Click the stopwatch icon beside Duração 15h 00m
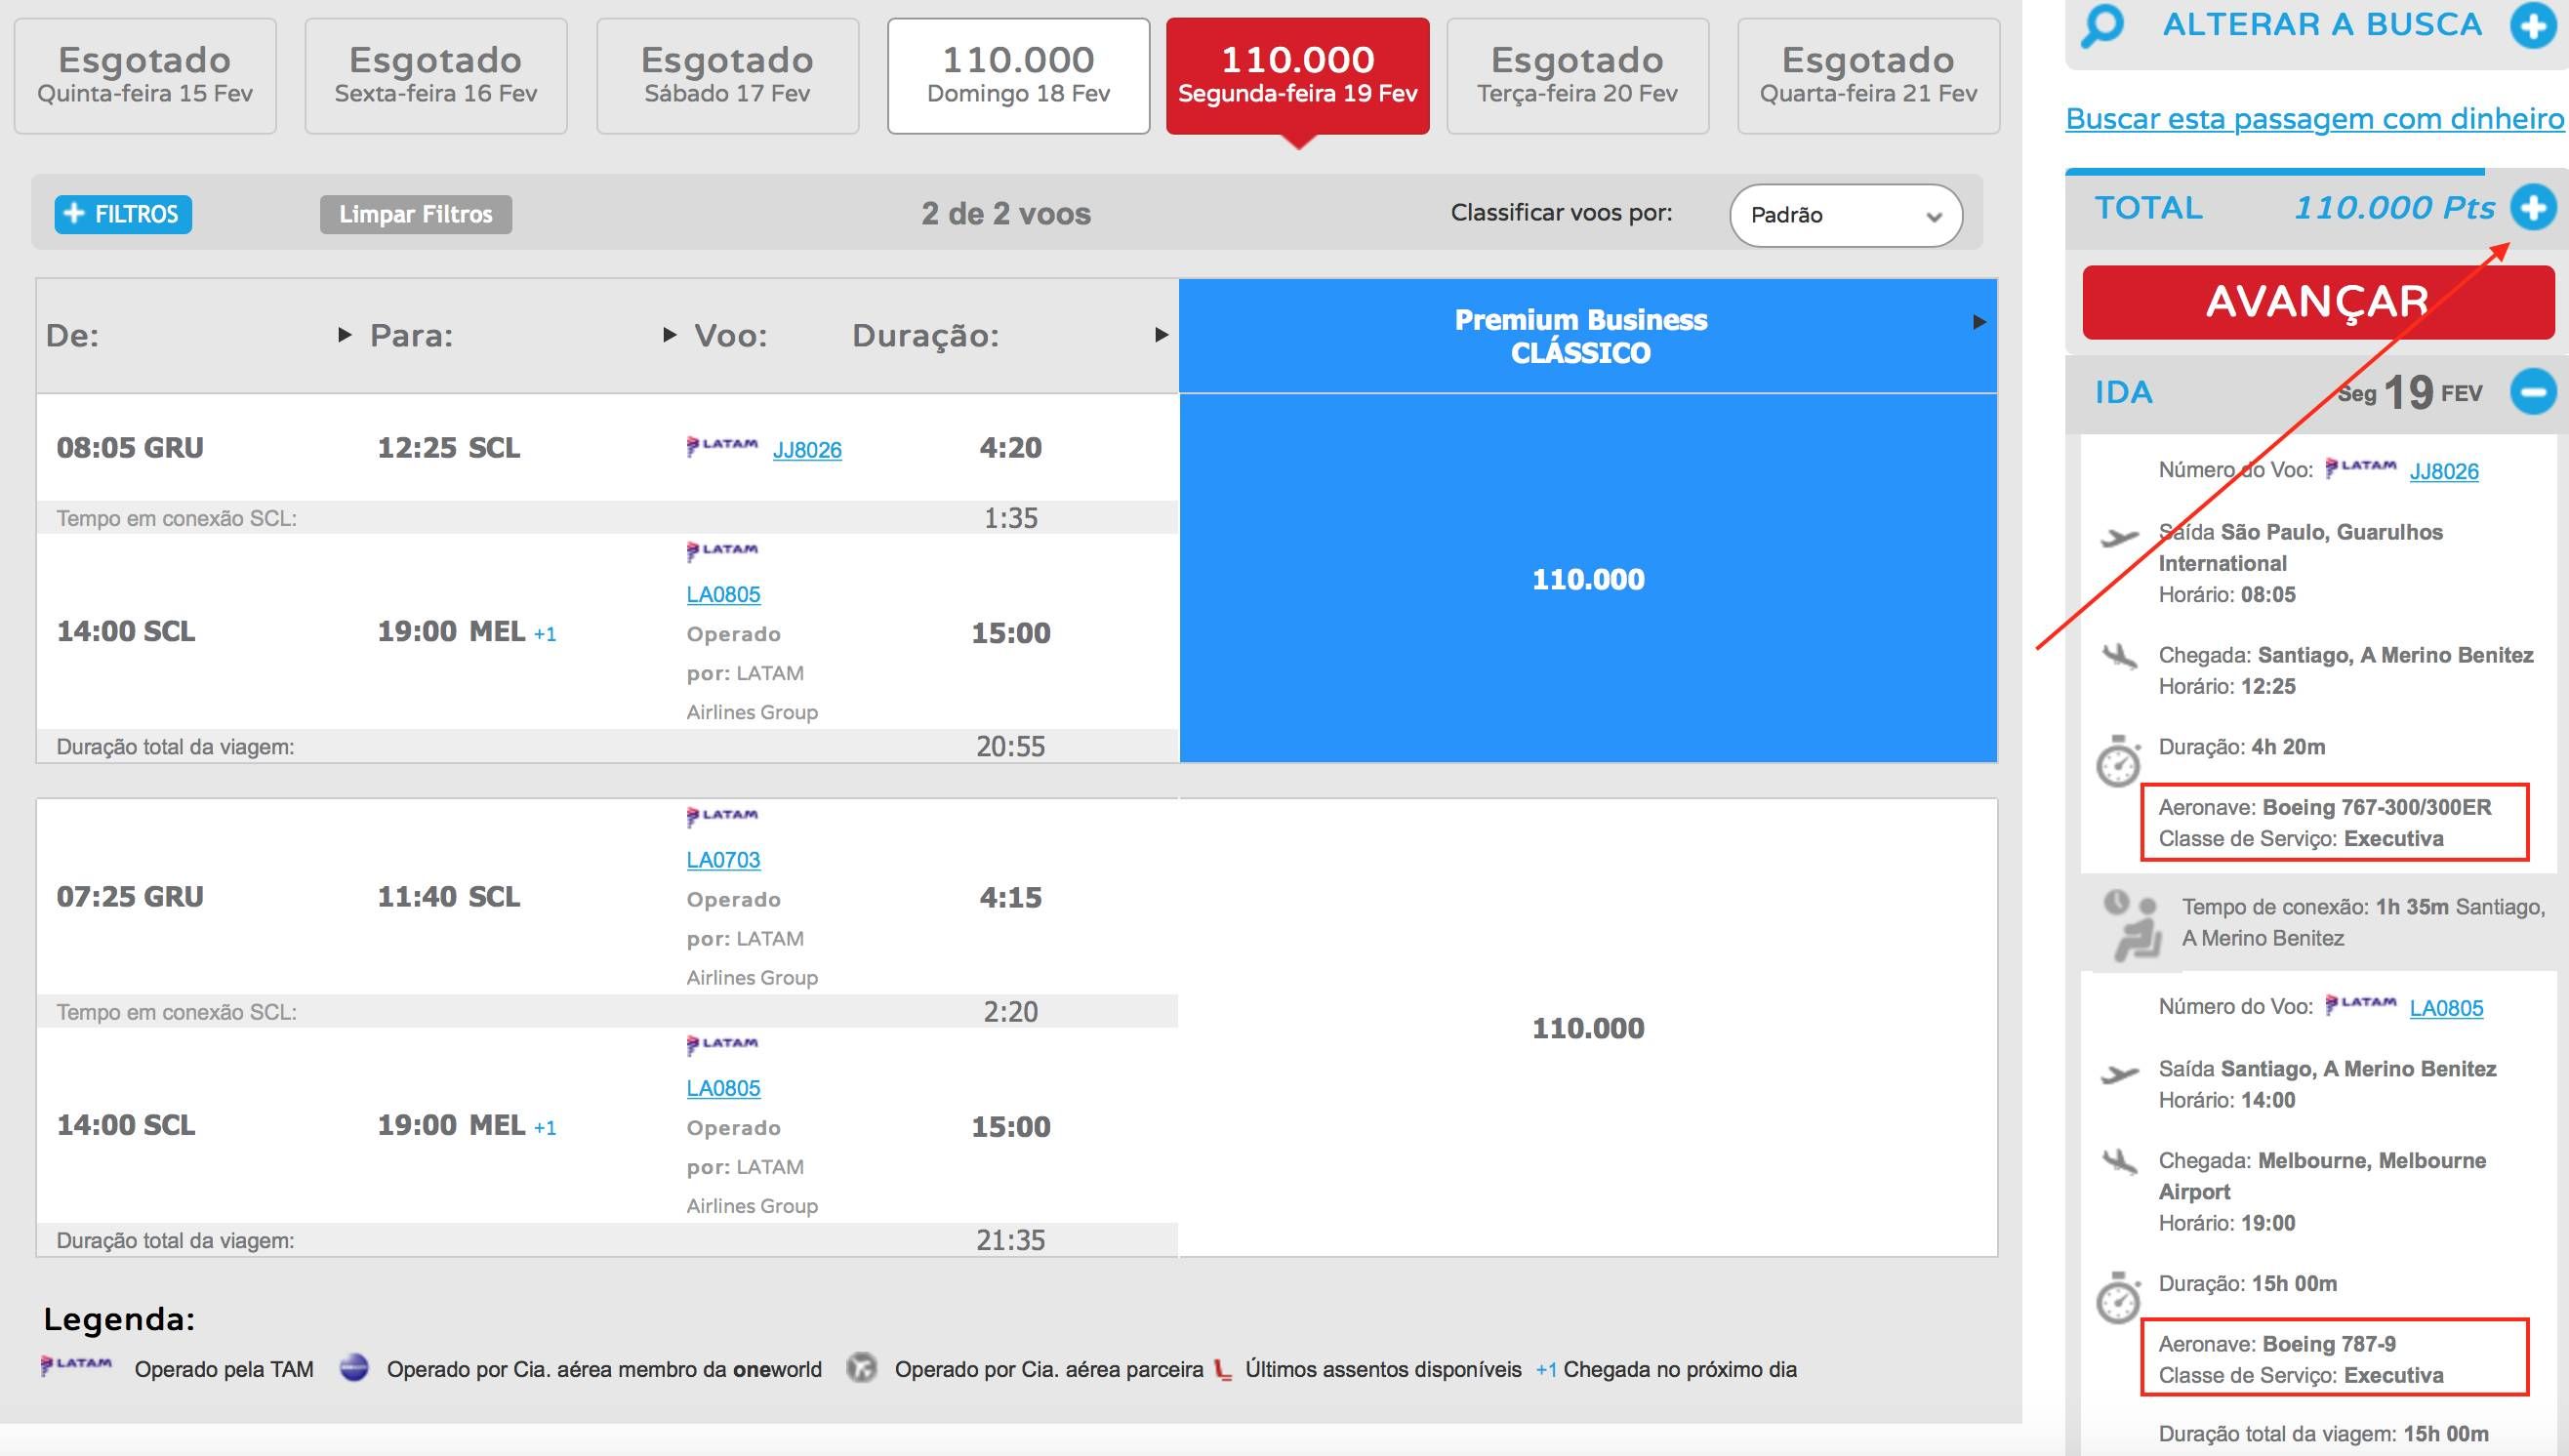Viewport: 2569px width, 1456px height. point(2118,1298)
